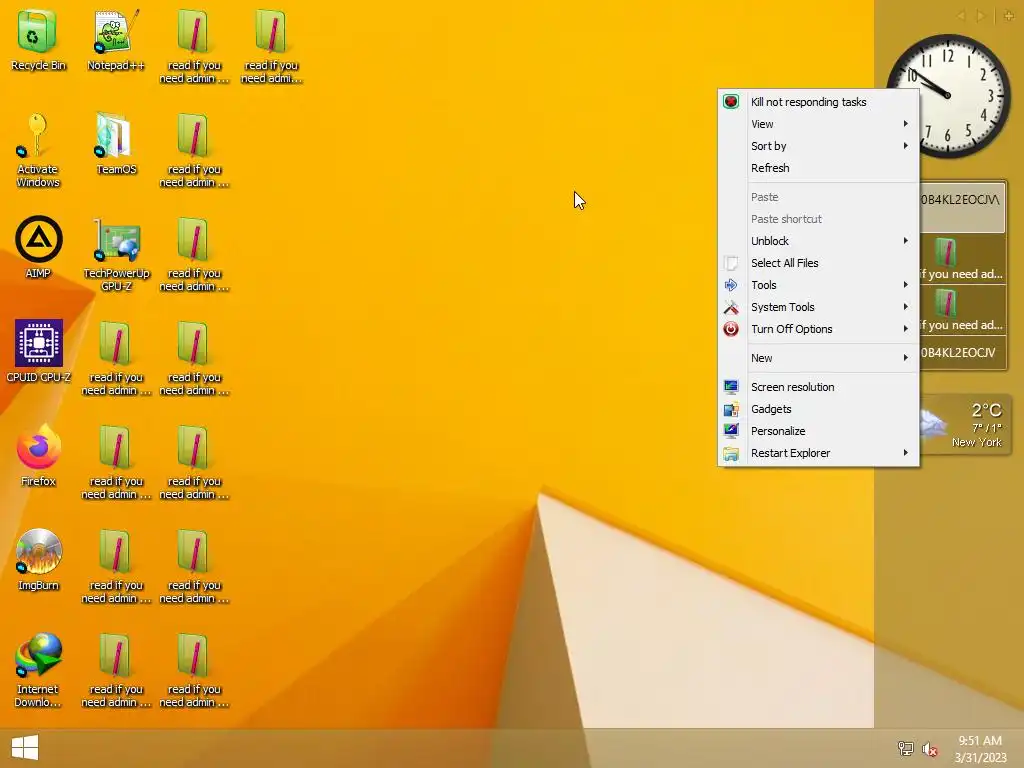Screen dimensions: 1024x768
Task: Click the taskbar date and time
Action: click(x=980, y=748)
